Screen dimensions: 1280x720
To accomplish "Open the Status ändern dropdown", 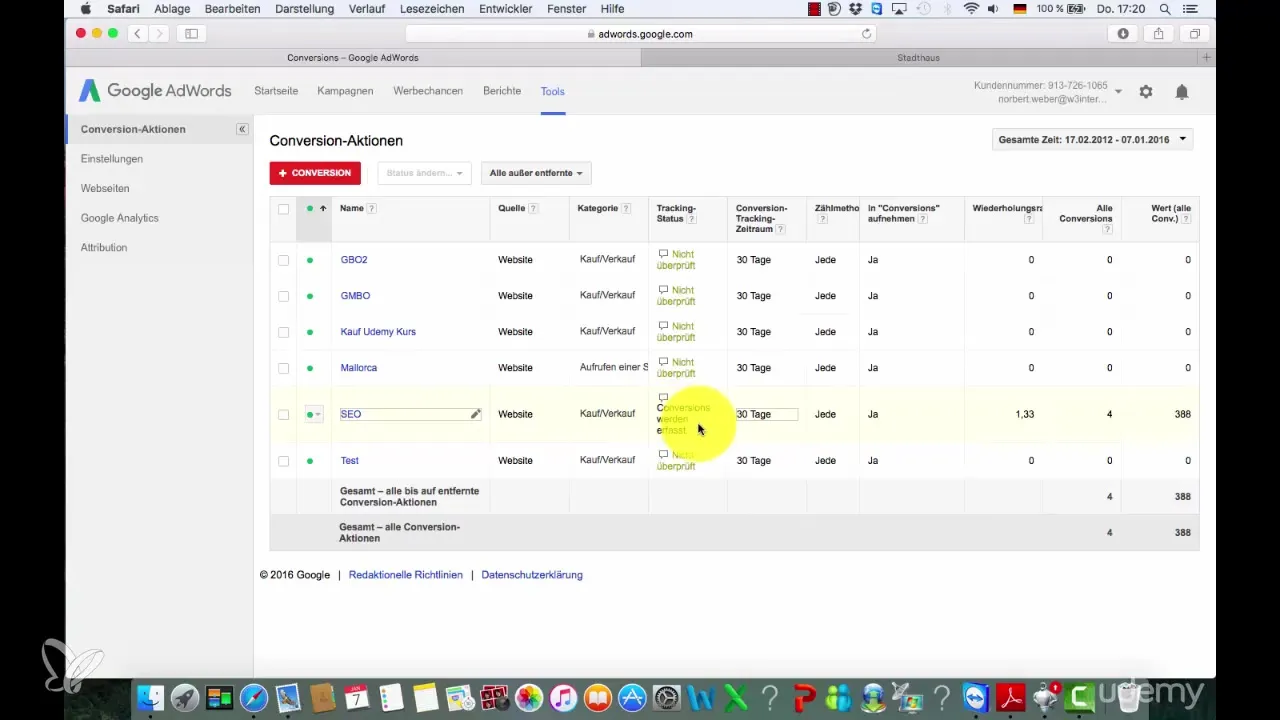I will click(x=424, y=173).
